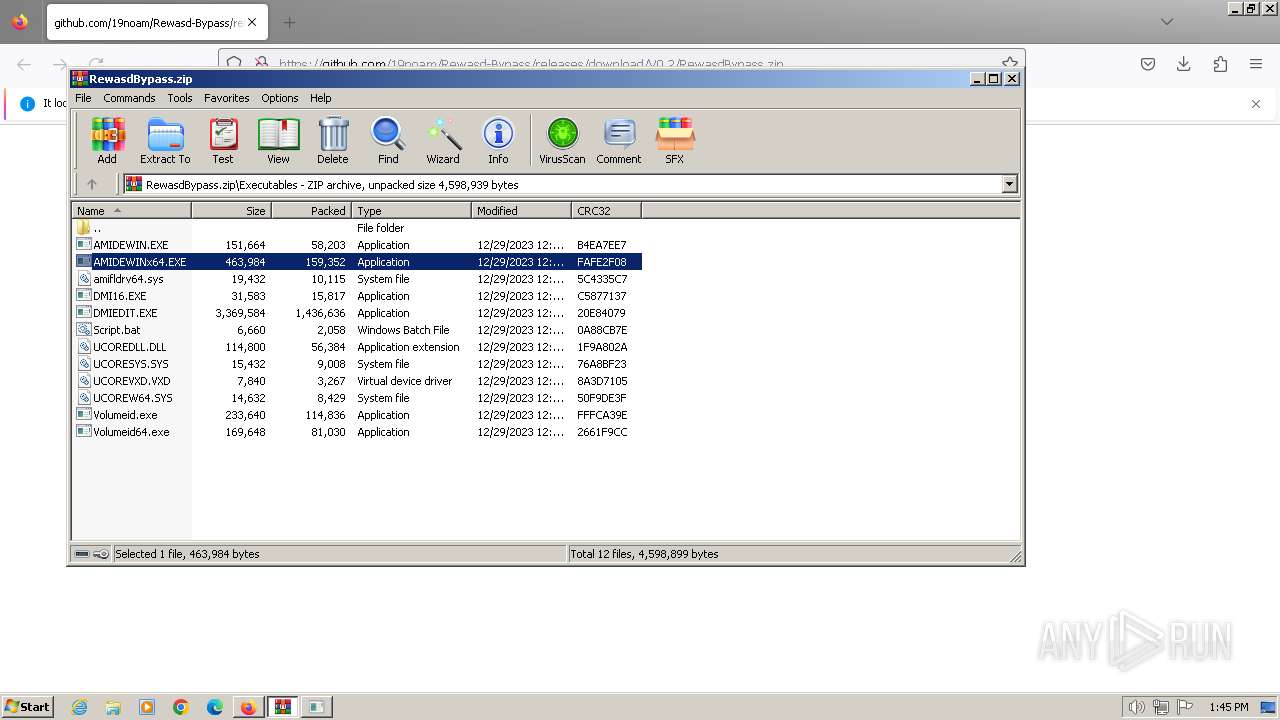Select AMIDEWINx64.EXE in the file list
This screenshot has width=1280, height=720.
point(357,262)
